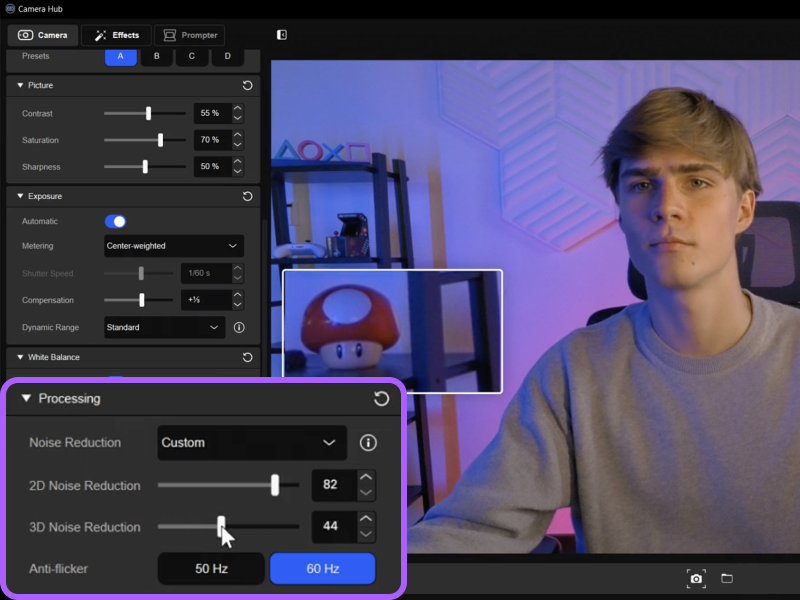Adjust the Sharpness slider
The width and height of the screenshot is (800, 600).
point(145,166)
